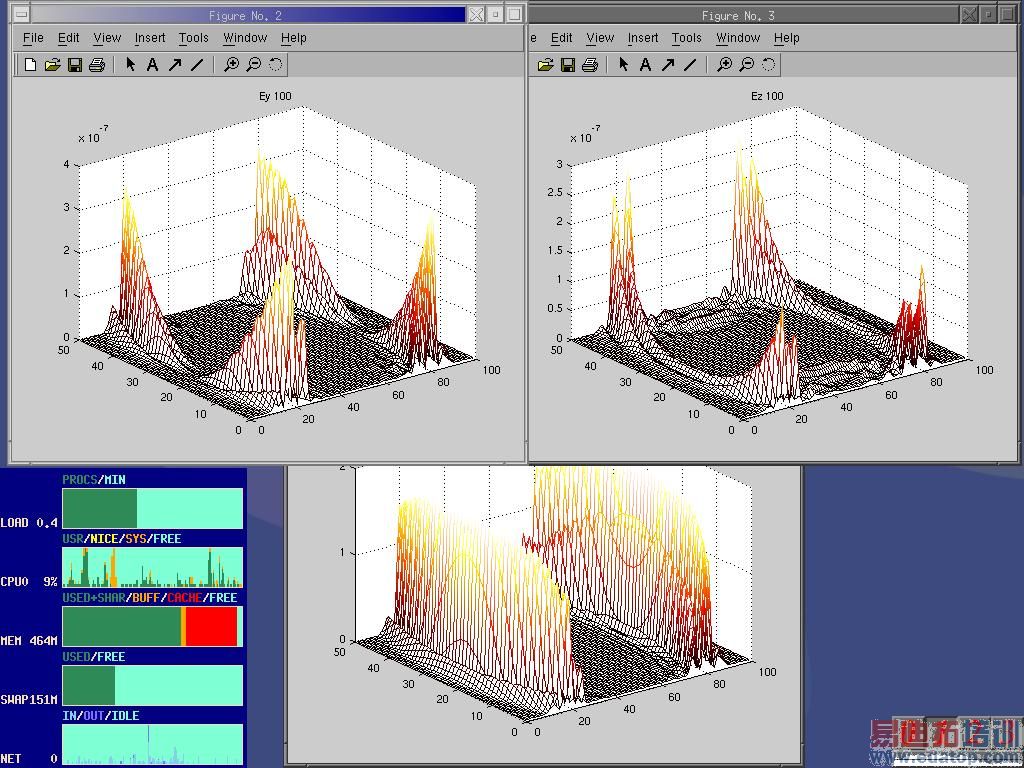Activate Rotate 3D tool in Figure 2
The height and width of the screenshot is (768, 1024).
276,65
